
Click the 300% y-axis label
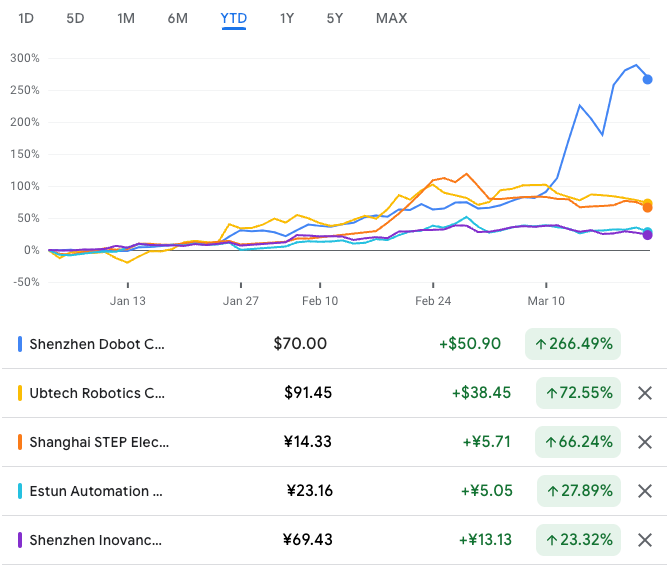click(25, 58)
